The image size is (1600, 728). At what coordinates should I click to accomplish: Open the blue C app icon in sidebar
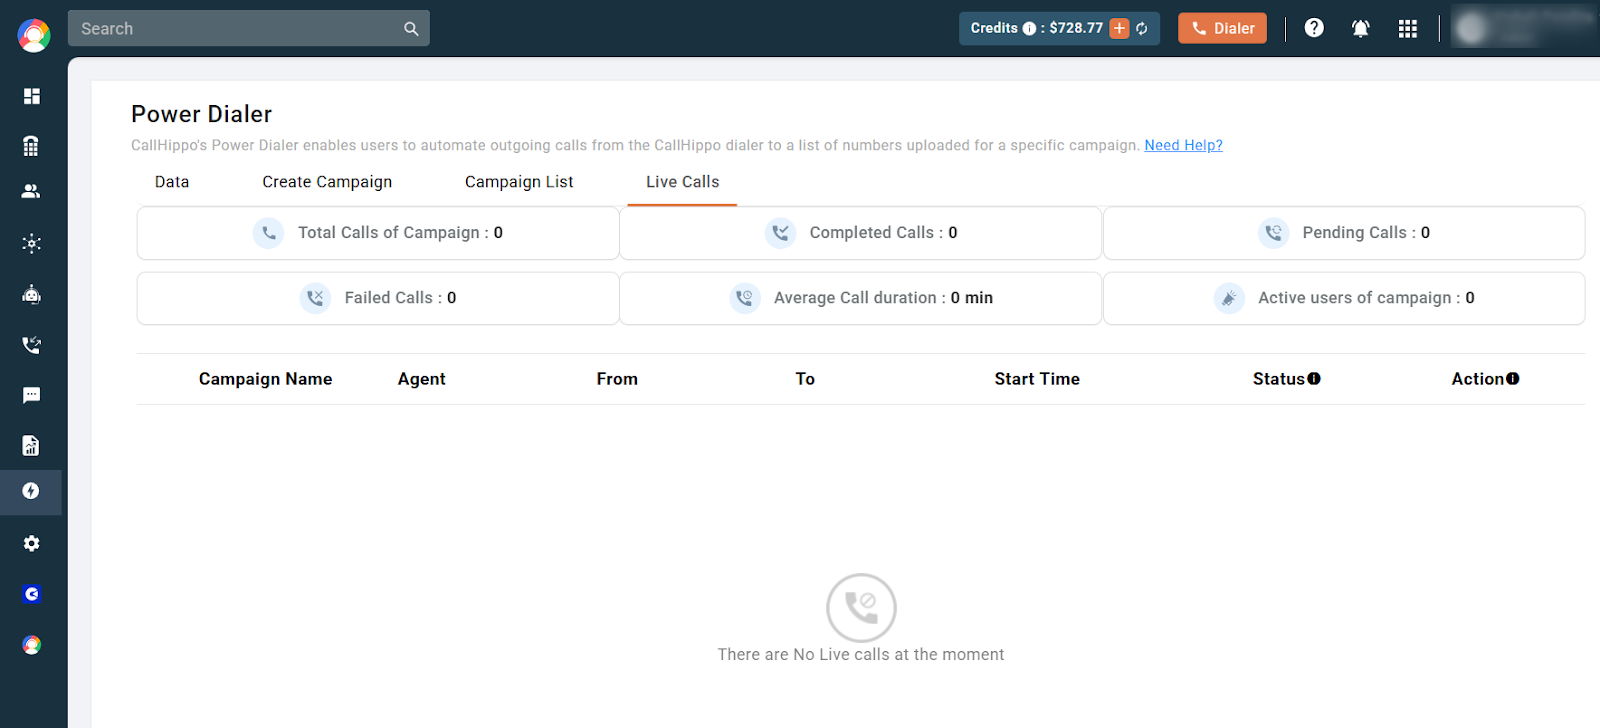coord(32,594)
